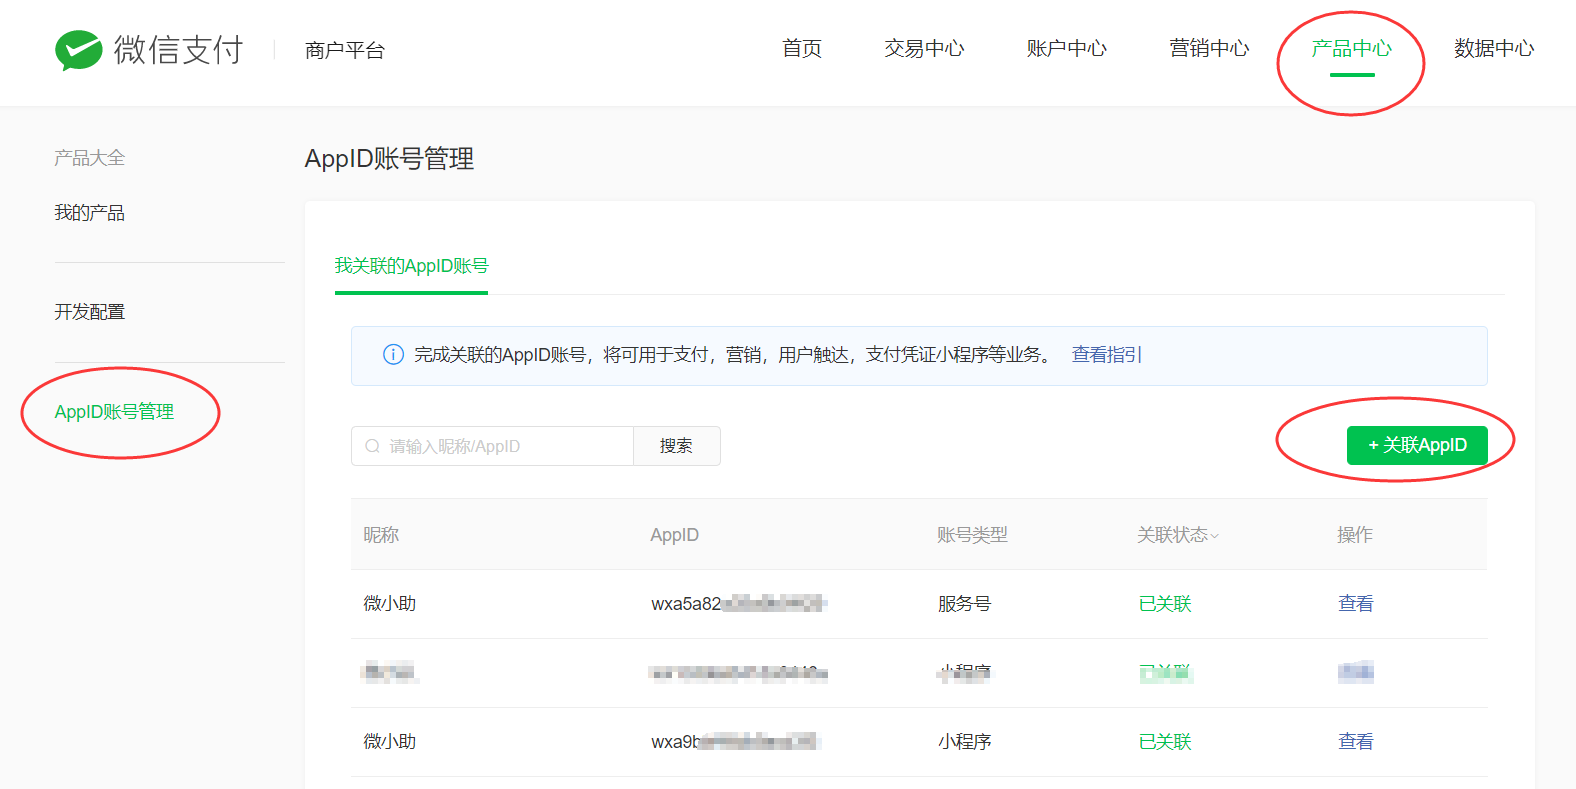Image resolution: width=1576 pixels, height=789 pixels.
Task: Select the 产品中心 top menu item
Action: pos(1351,49)
